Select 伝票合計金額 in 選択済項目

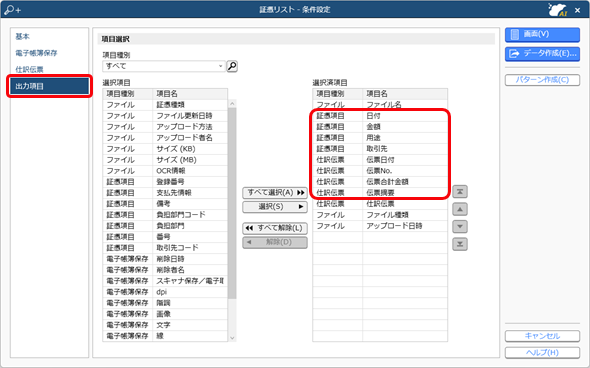click(x=380, y=182)
